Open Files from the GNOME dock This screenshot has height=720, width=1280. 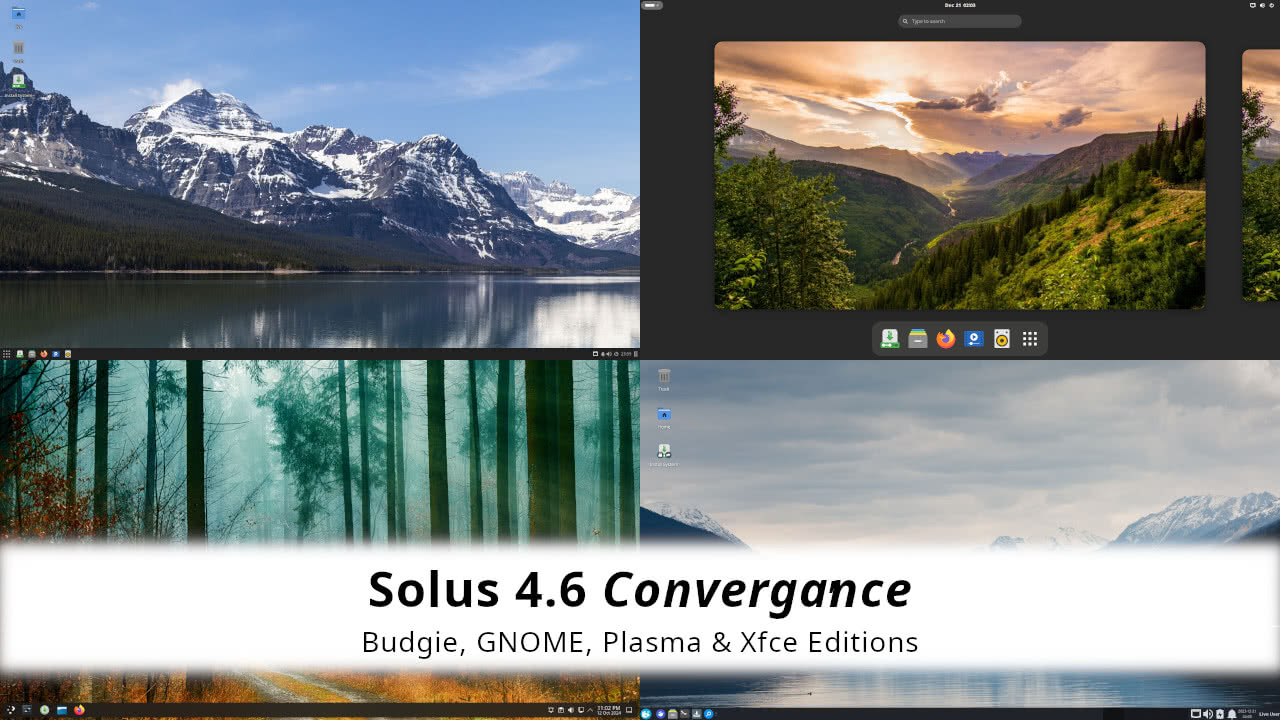(x=918, y=339)
